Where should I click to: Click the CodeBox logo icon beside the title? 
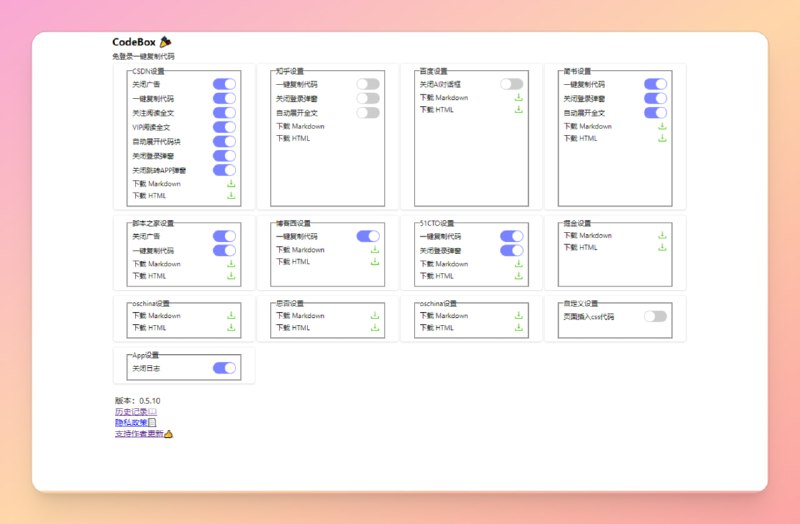click(x=165, y=42)
